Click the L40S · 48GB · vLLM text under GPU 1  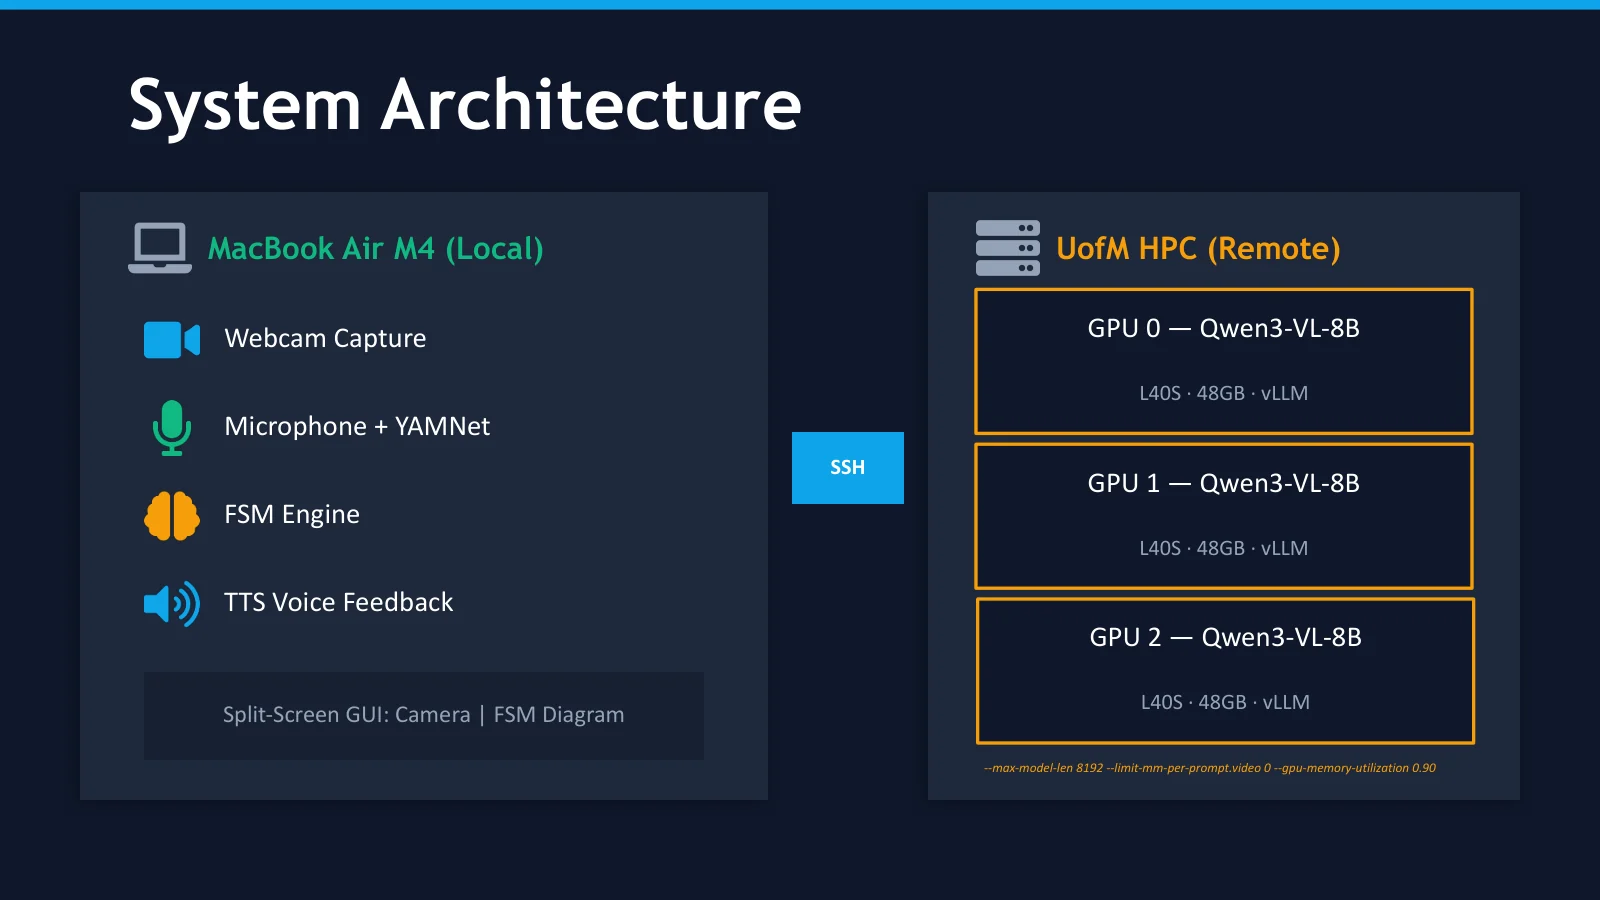pyautogui.click(x=1224, y=549)
